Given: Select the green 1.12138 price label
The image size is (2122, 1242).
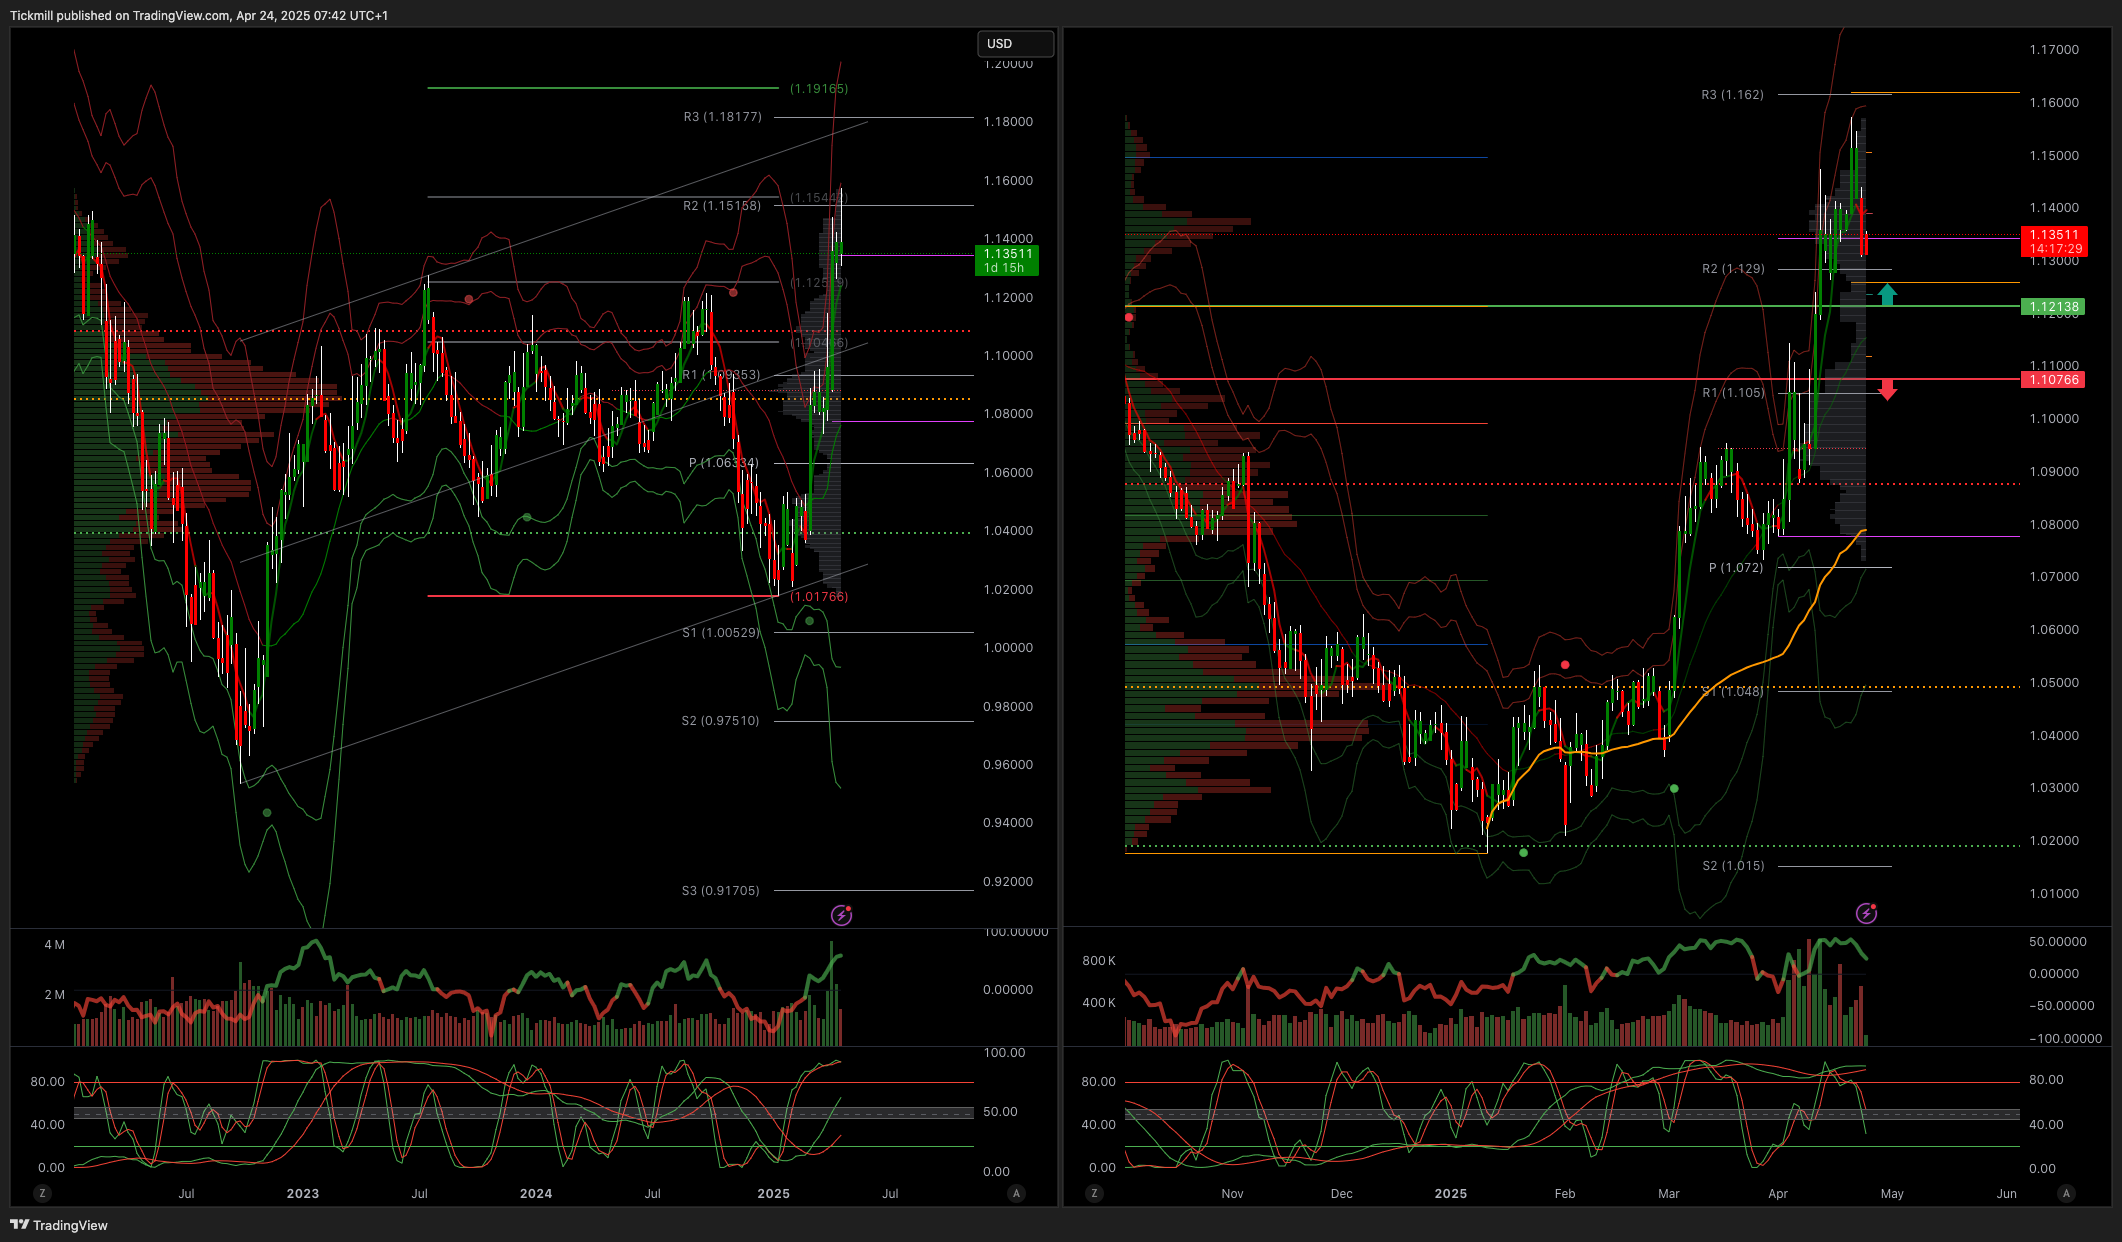Looking at the screenshot, I should (x=2053, y=307).
